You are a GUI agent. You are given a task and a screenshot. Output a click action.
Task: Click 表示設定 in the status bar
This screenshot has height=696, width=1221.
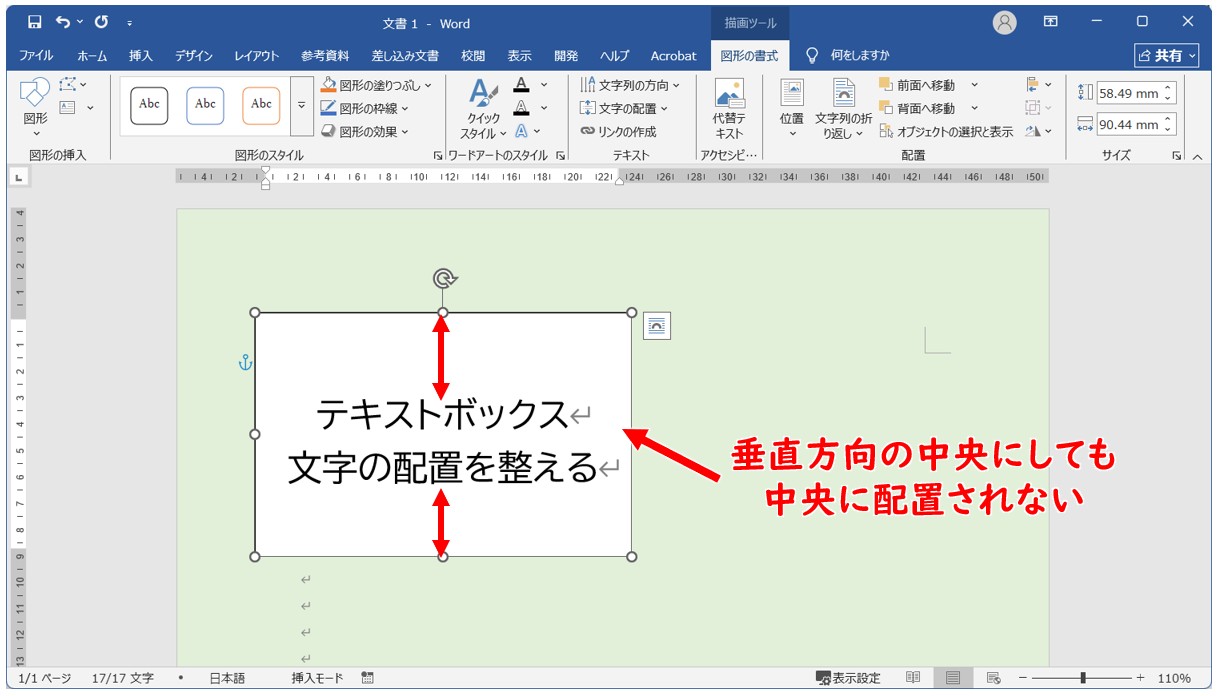pyautogui.click(x=848, y=678)
